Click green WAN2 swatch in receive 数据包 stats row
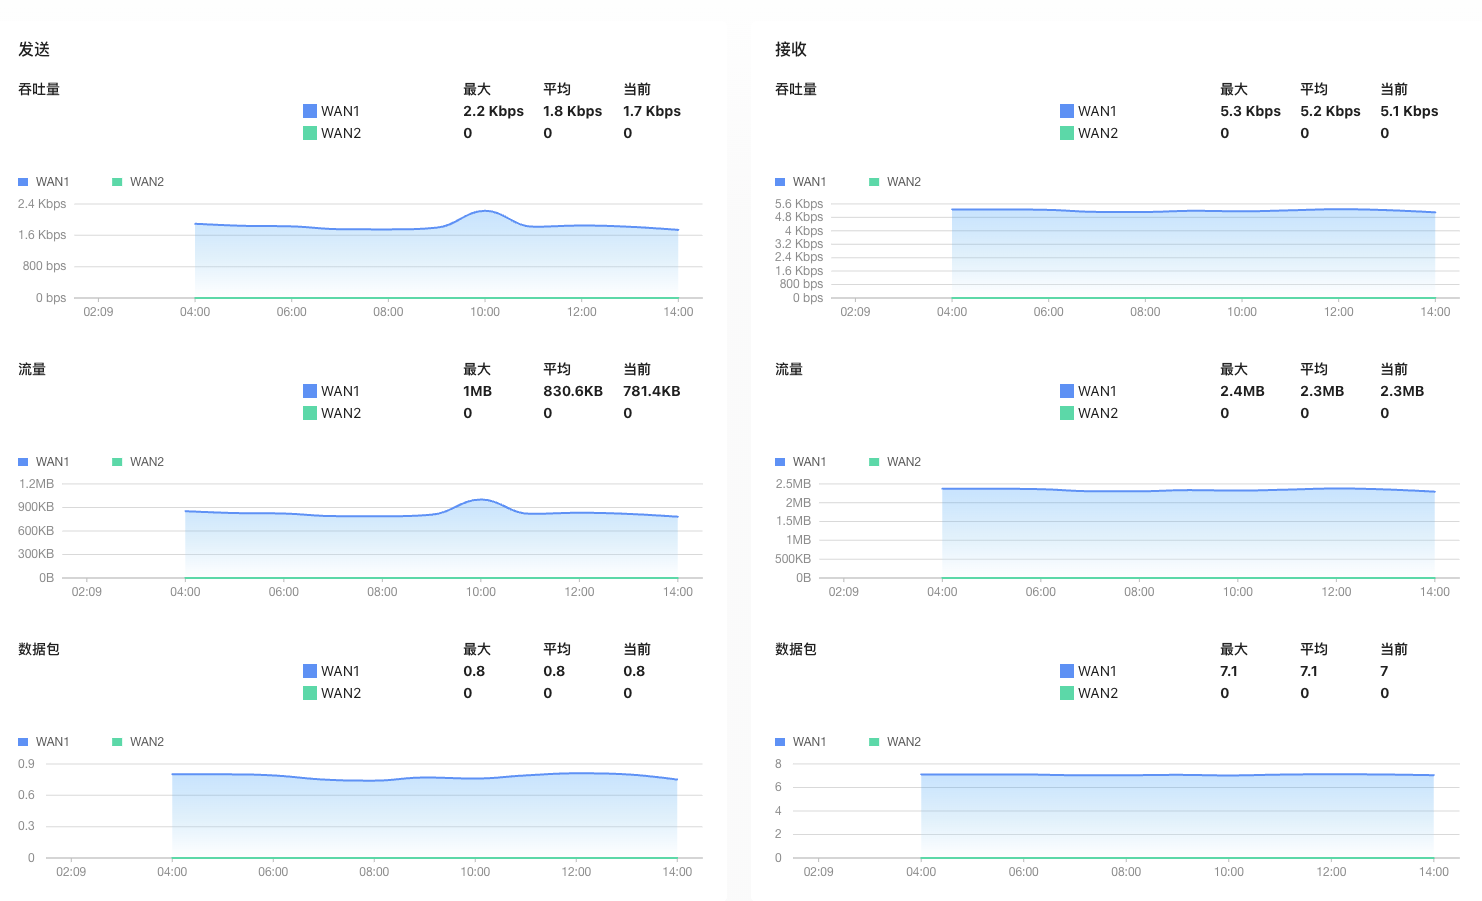Screen dimensions: 1482x901 click(1067, 693)
